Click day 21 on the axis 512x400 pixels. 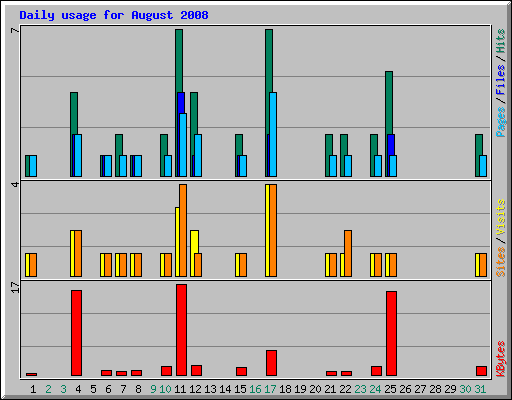330,389
